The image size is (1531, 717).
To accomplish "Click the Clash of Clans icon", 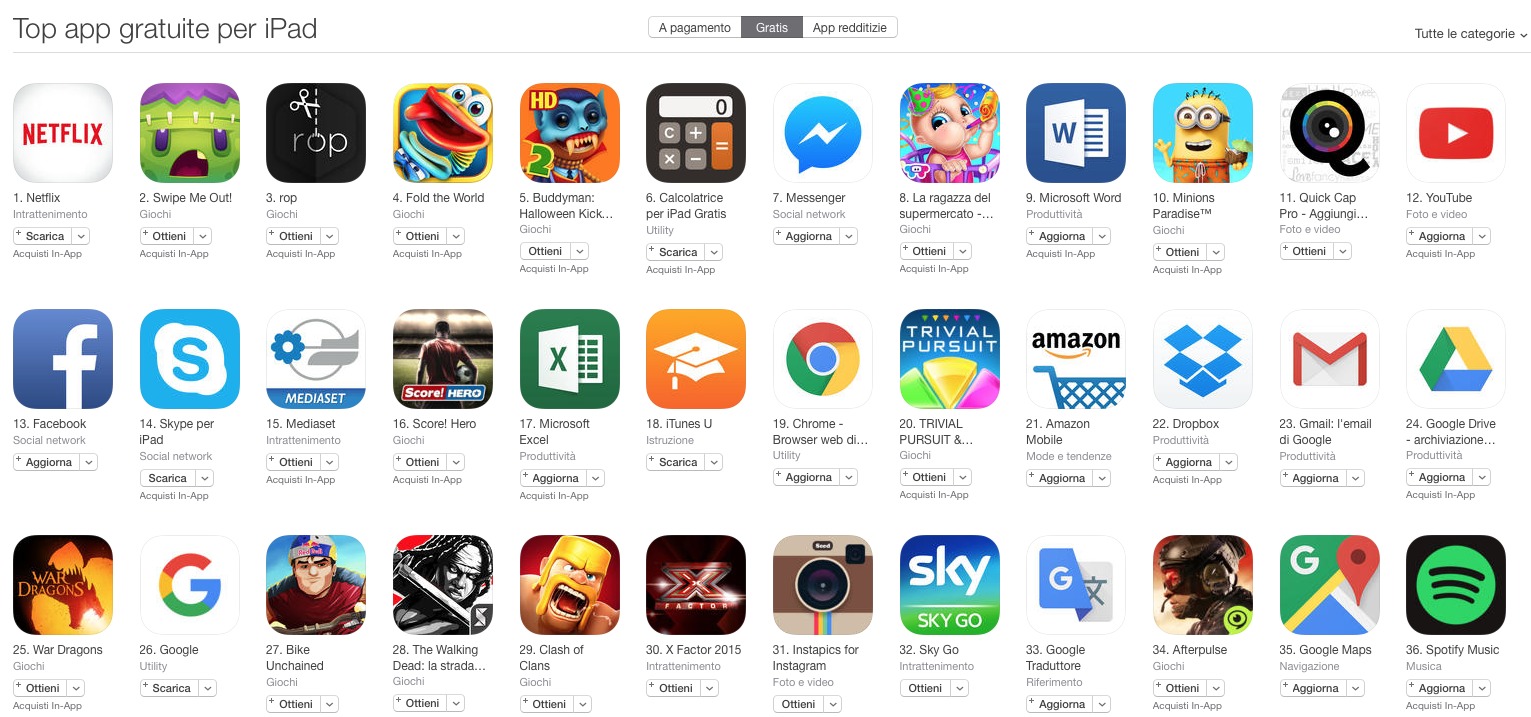I will (x=570, y=585).
